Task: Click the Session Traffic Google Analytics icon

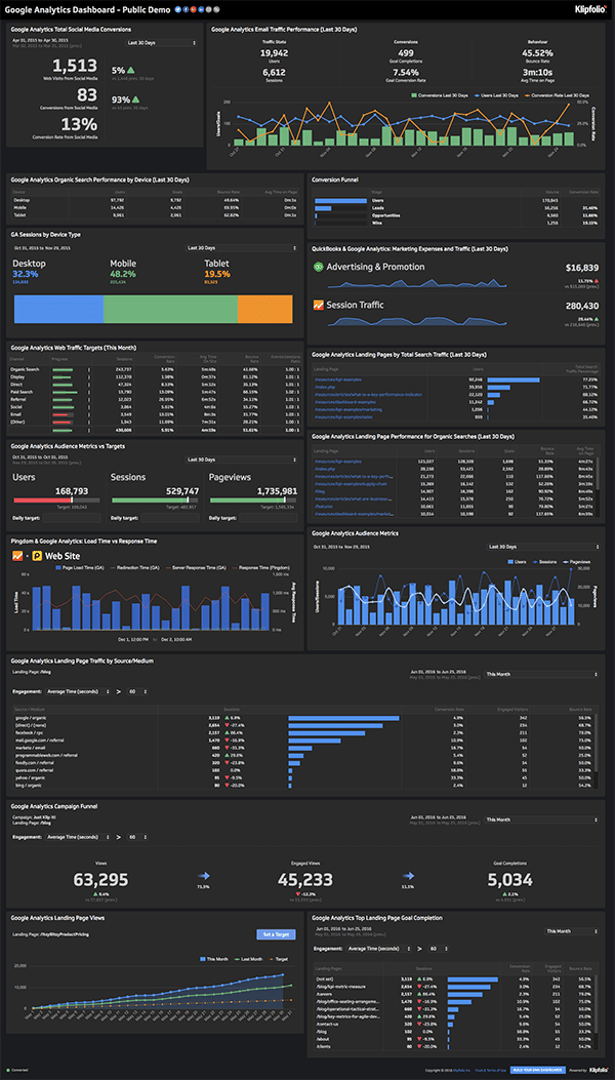Action: point(318,305)
